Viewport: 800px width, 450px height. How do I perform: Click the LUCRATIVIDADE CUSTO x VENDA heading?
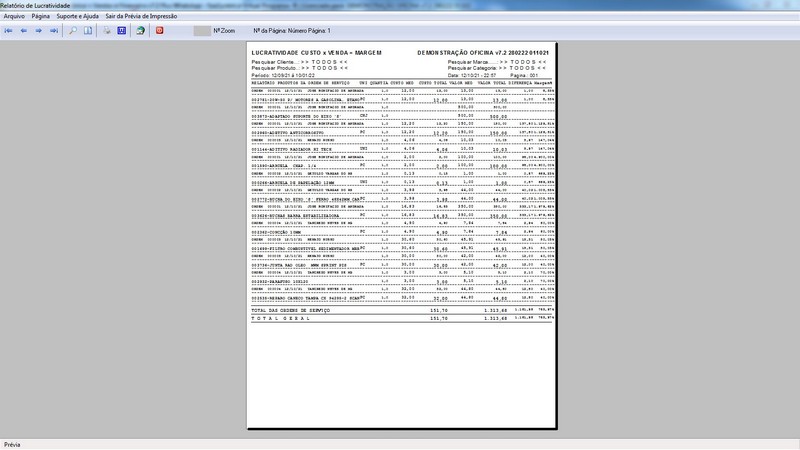316,53
